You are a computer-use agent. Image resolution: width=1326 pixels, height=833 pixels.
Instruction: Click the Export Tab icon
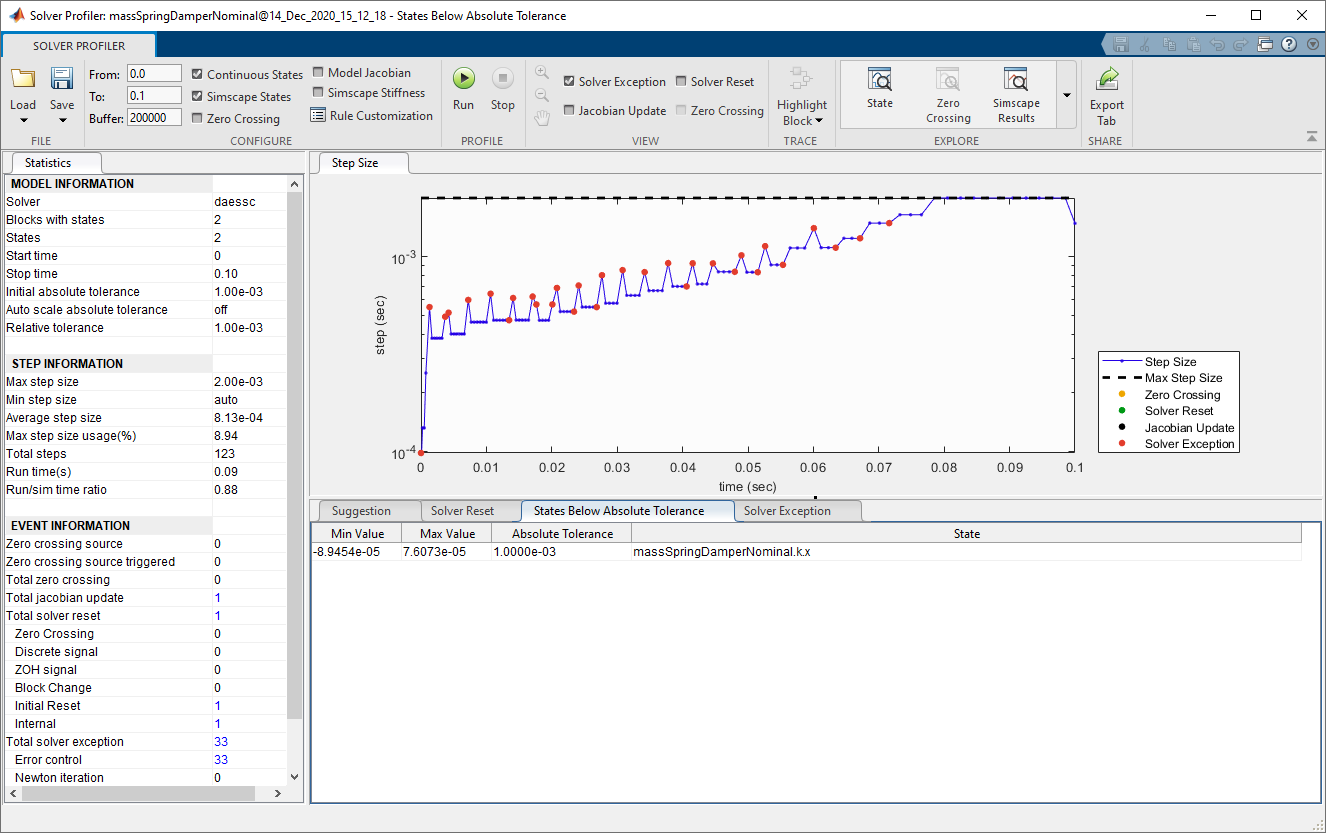tap(1107, 94)
